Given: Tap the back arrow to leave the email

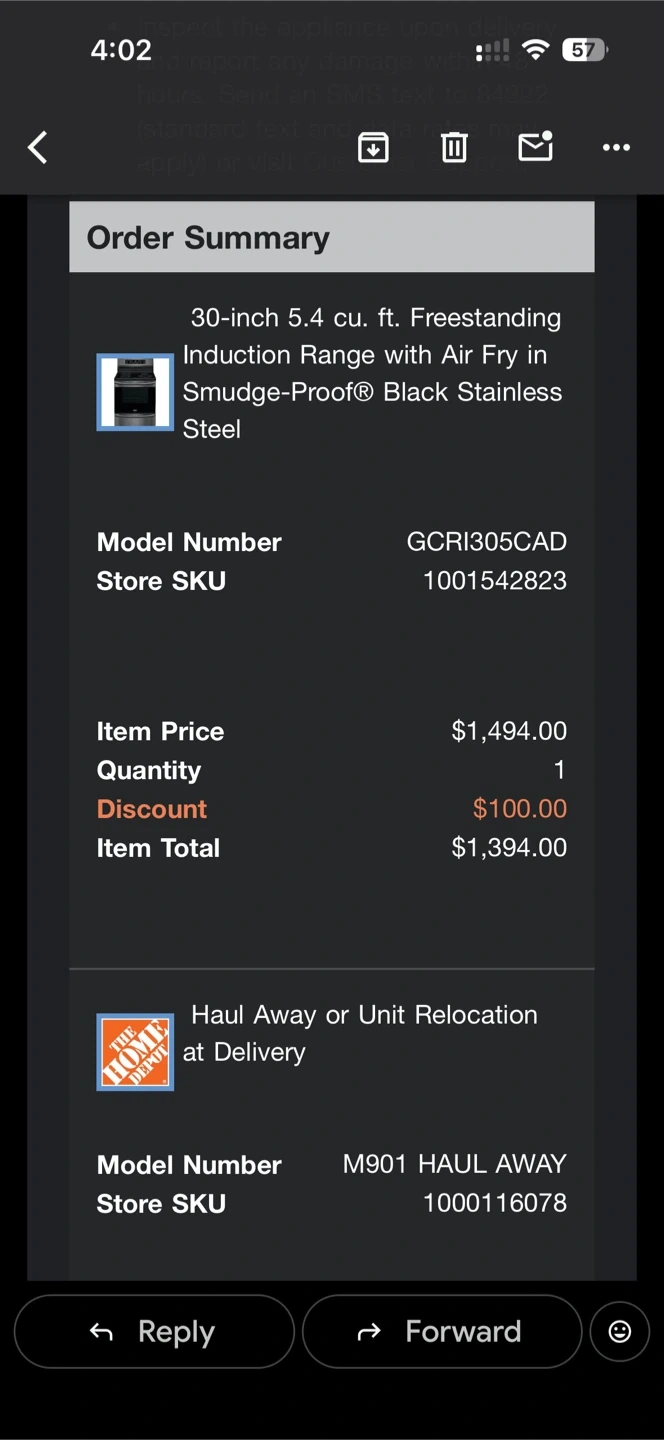Looking at the screenshot, I should (x=38, y=148).
